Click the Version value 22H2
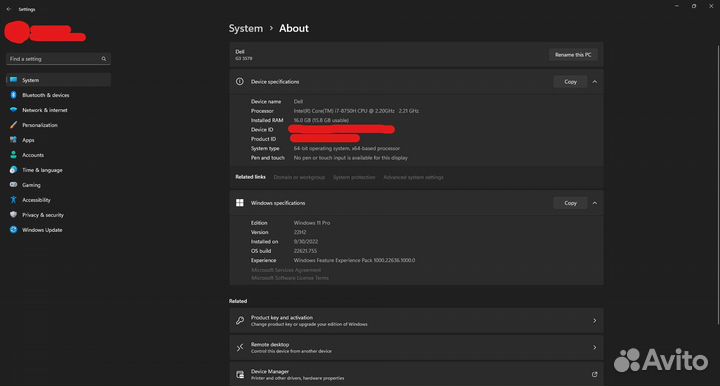 click(300, 232)
